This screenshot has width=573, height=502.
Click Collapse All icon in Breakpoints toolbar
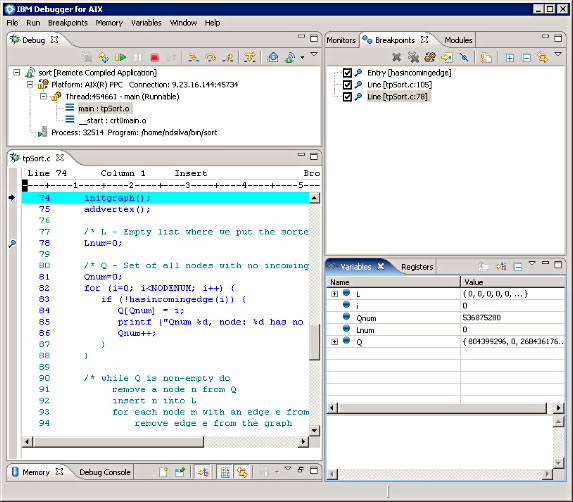click(526, 58)
